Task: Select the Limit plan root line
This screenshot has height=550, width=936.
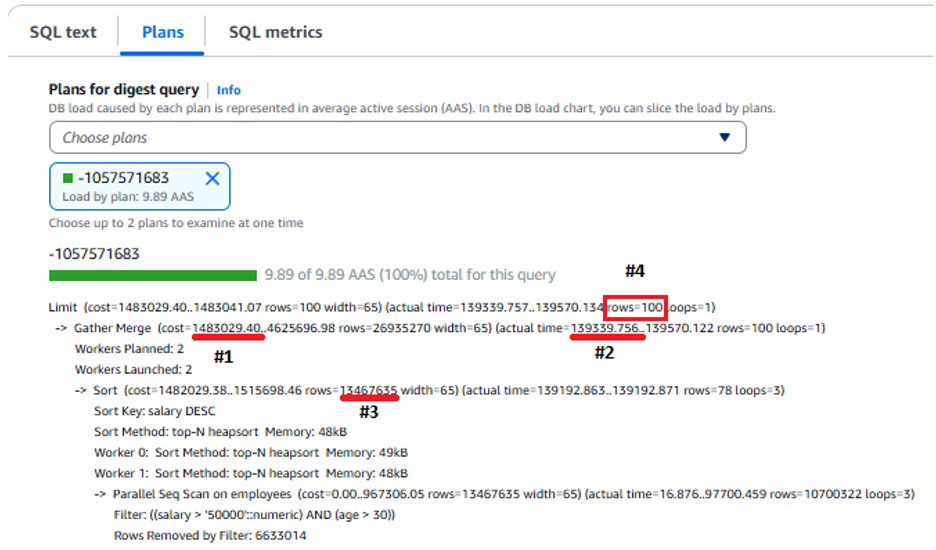Action: click(381, 308)
